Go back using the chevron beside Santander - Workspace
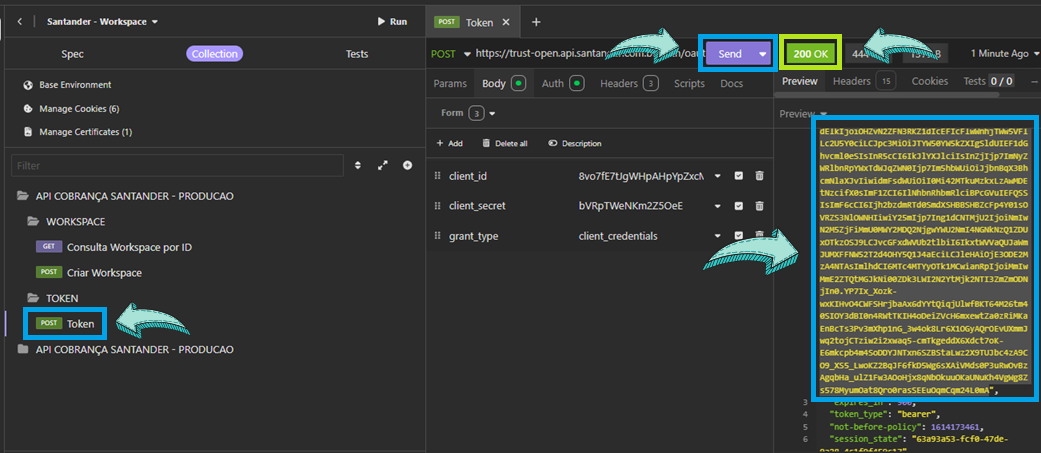This screenshot has height=453, width=1041. coord(19,22)
